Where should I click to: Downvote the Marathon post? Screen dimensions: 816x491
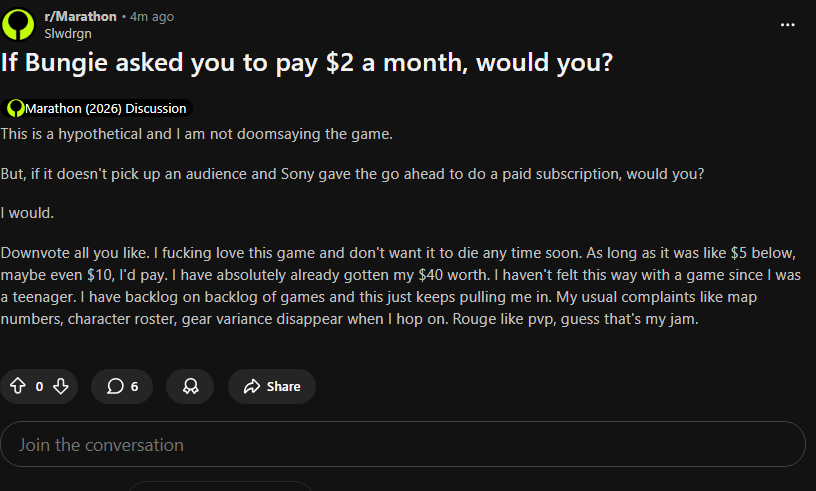coord(60,386)
